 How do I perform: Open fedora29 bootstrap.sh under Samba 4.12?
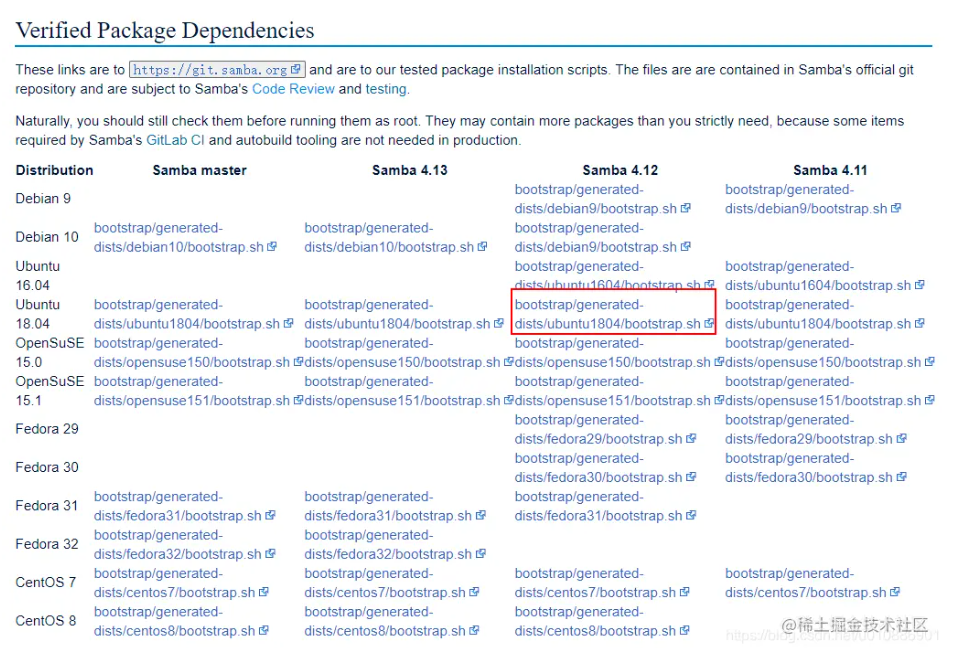[x=605, y=429]
